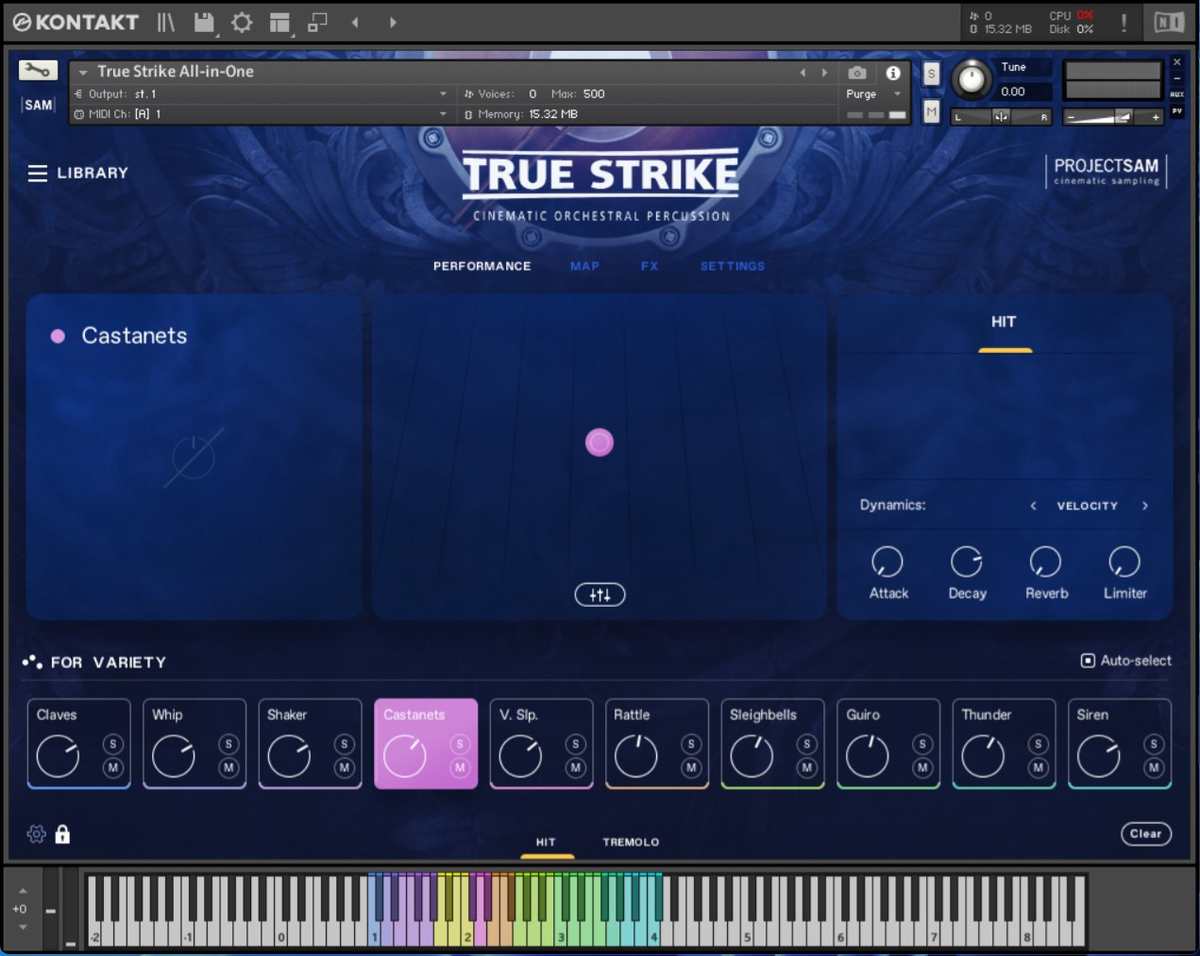Open the workspace layout icon

[280, 22]
